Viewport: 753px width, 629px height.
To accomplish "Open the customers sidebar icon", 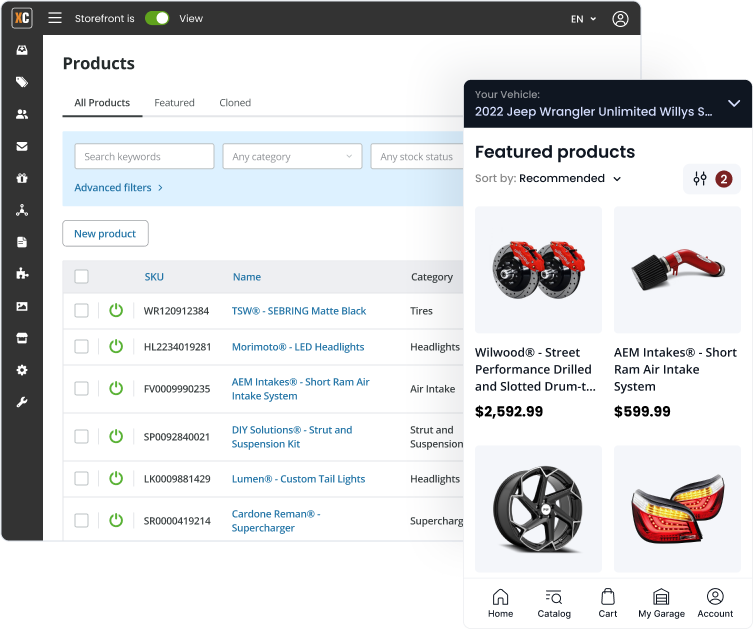I will coord(22,114).
